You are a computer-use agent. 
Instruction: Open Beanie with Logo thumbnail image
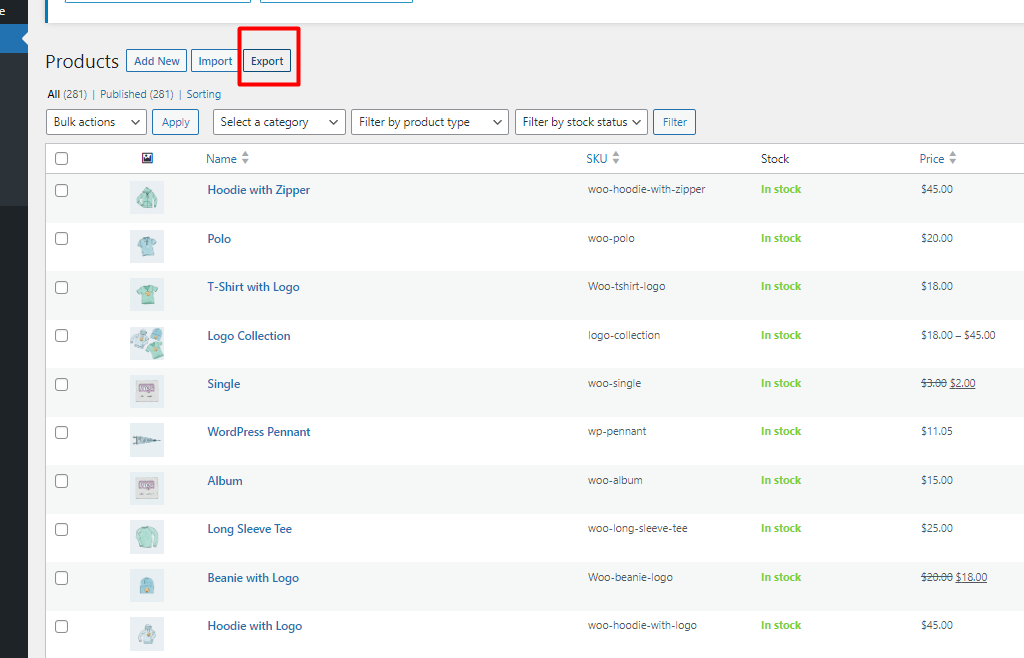(147, 586)
